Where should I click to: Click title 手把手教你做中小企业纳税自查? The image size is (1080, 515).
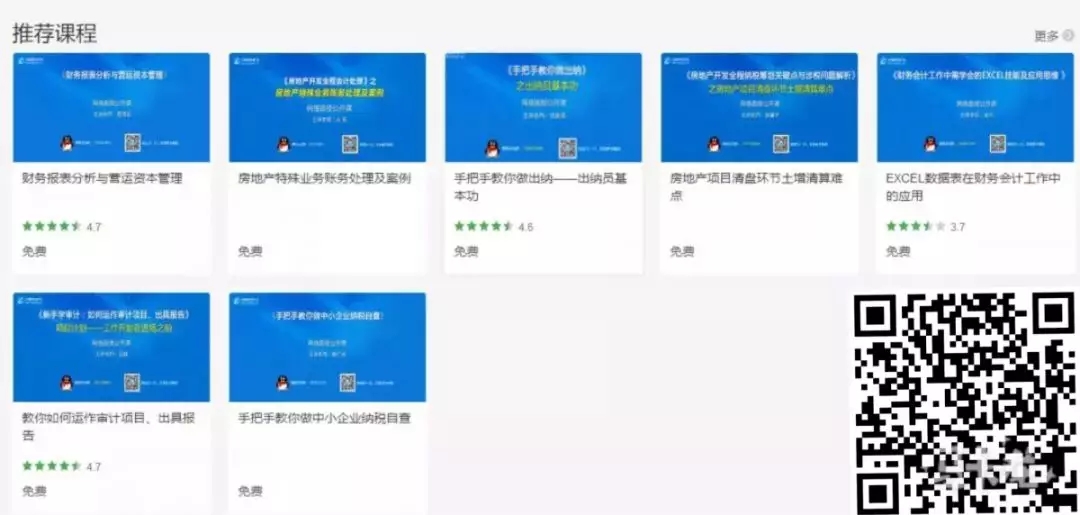coord(324,418)
